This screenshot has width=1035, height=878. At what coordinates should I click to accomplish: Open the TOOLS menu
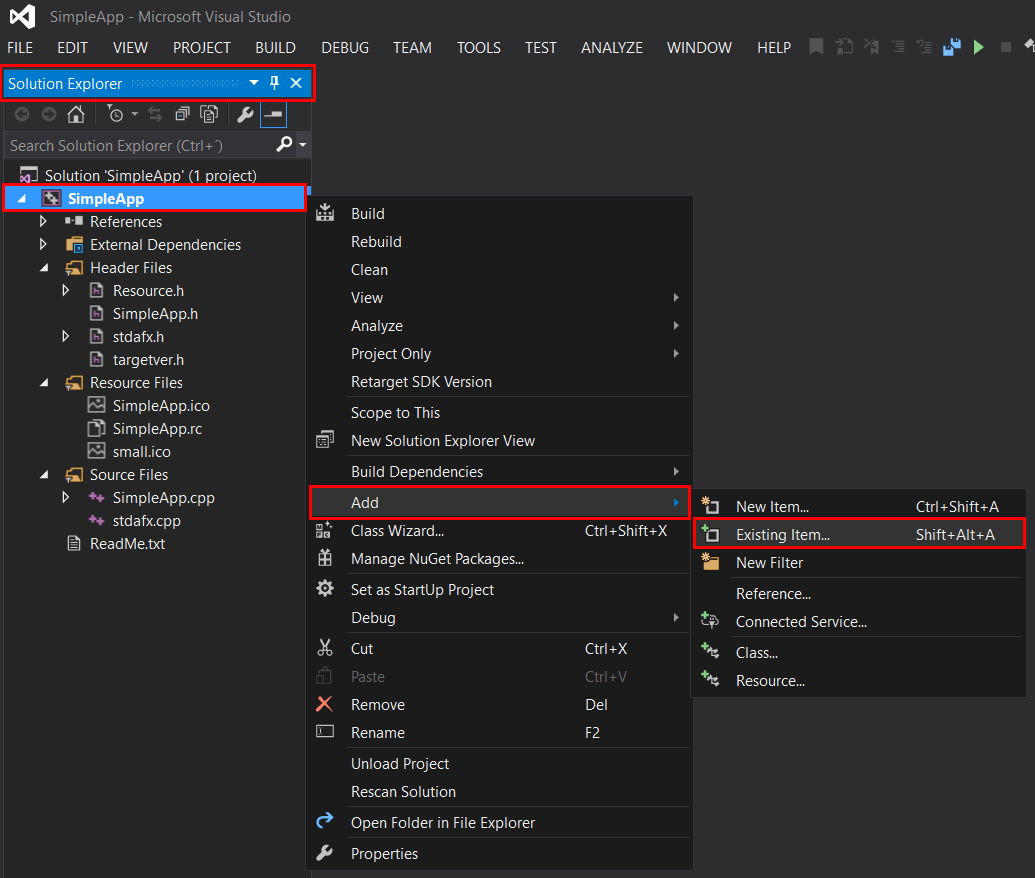pos(479,48)
